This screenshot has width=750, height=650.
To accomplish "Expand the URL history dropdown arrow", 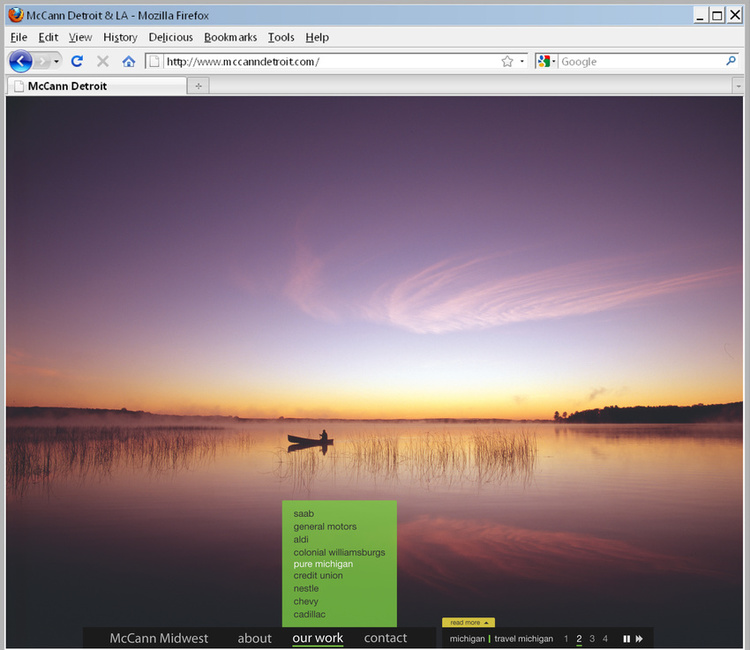I will 522,61.
